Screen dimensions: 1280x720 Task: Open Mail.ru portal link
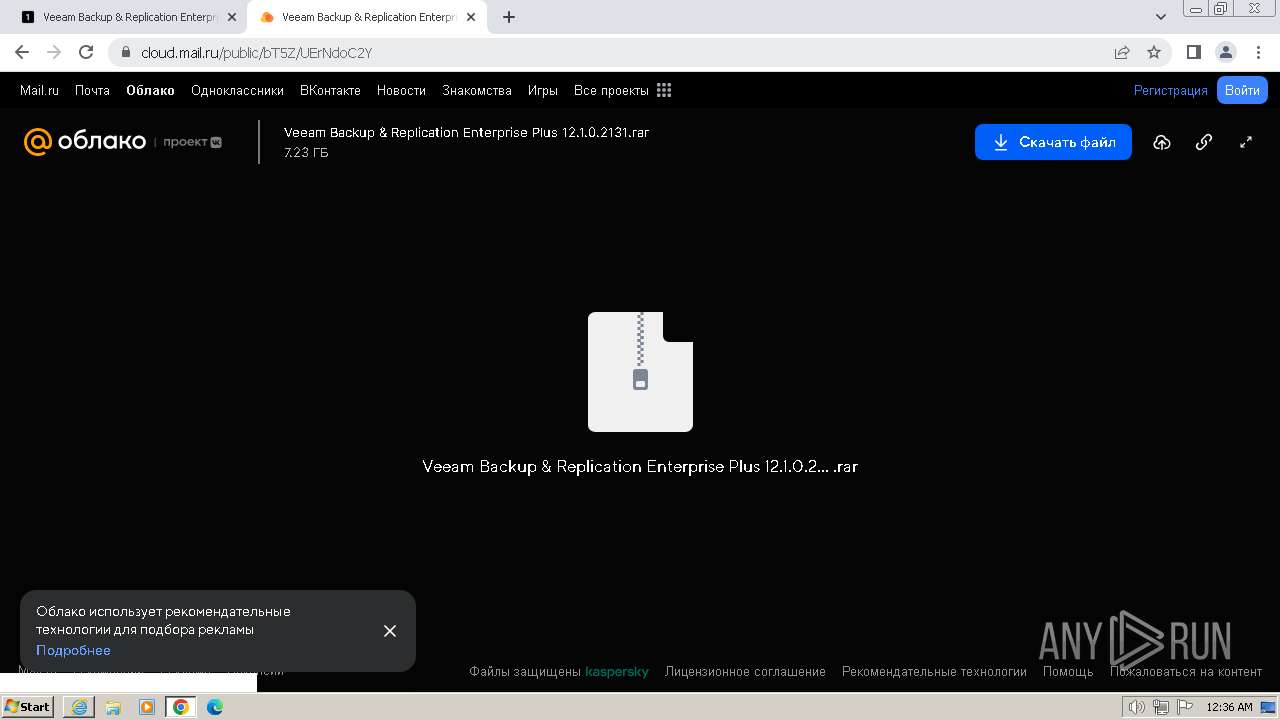(39, 90)
